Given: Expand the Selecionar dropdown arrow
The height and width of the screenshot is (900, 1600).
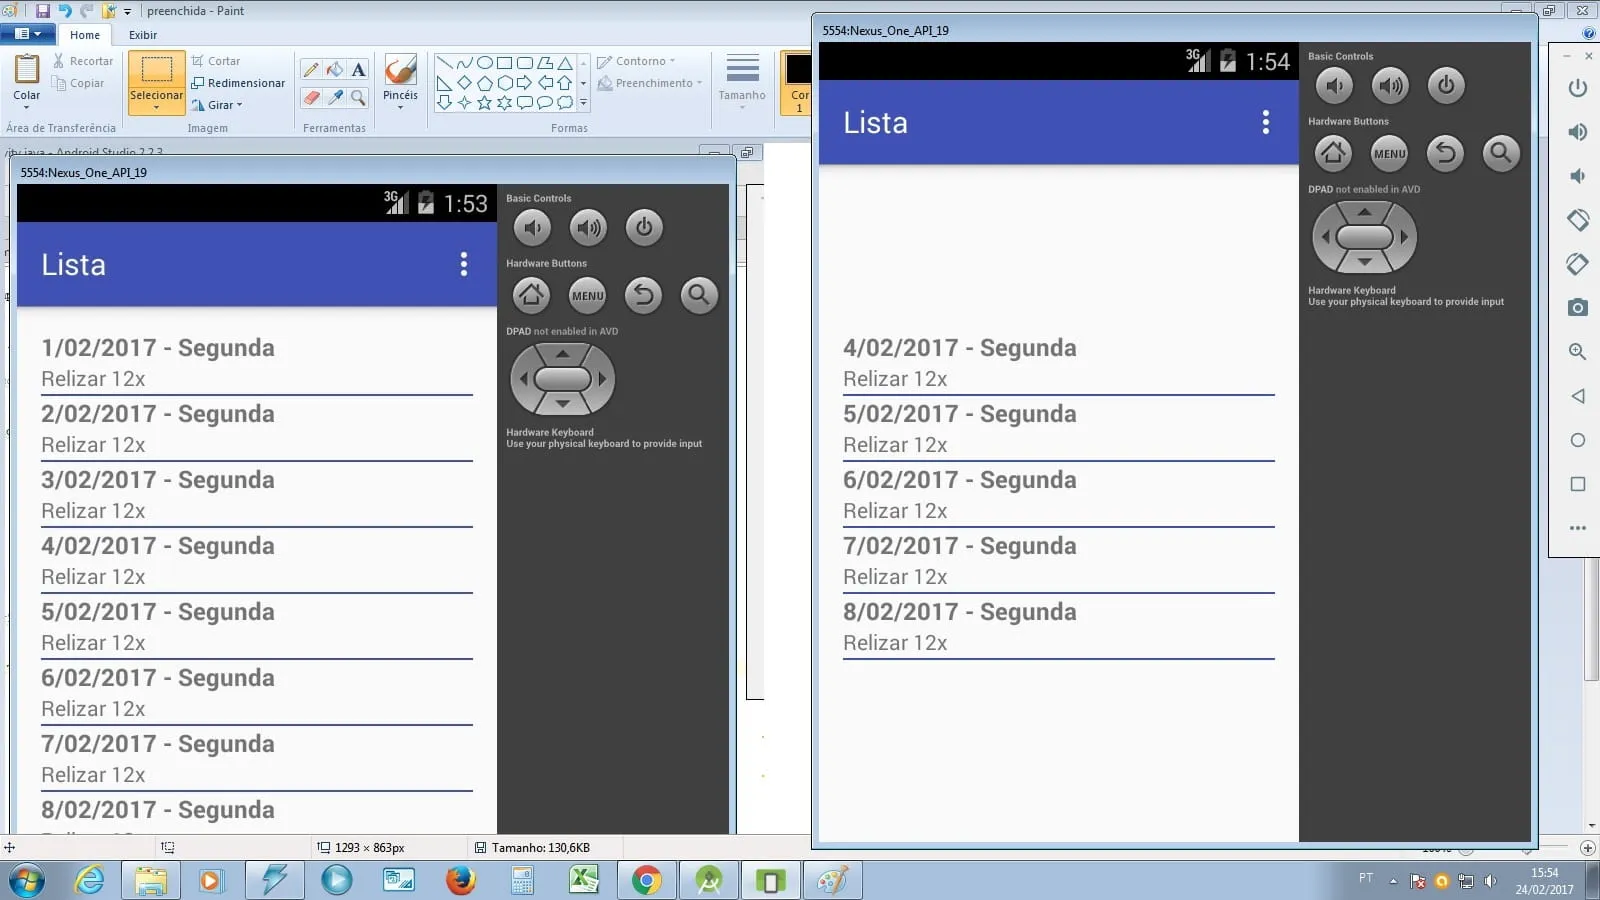Looking at the screenshot, I should (x=156, y=106).
